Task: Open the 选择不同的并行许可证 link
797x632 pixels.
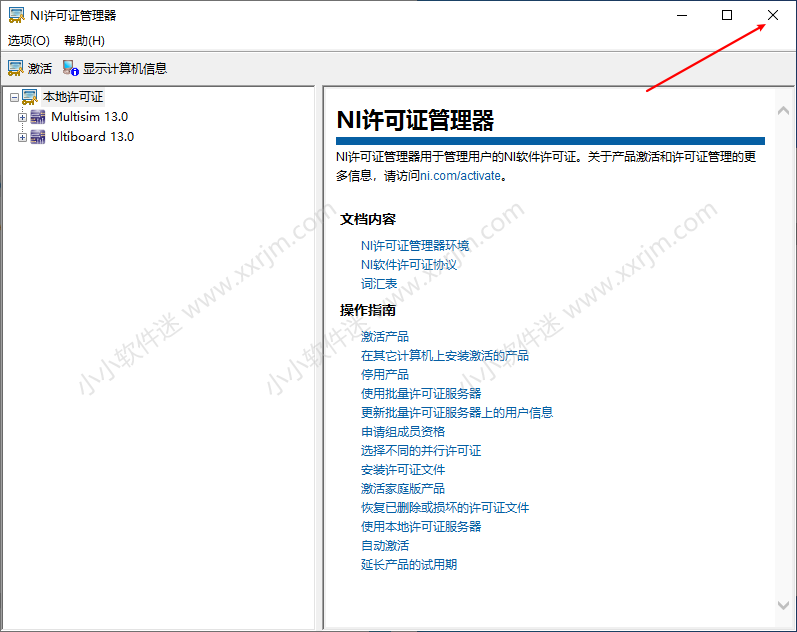Action: click(421, 450)
